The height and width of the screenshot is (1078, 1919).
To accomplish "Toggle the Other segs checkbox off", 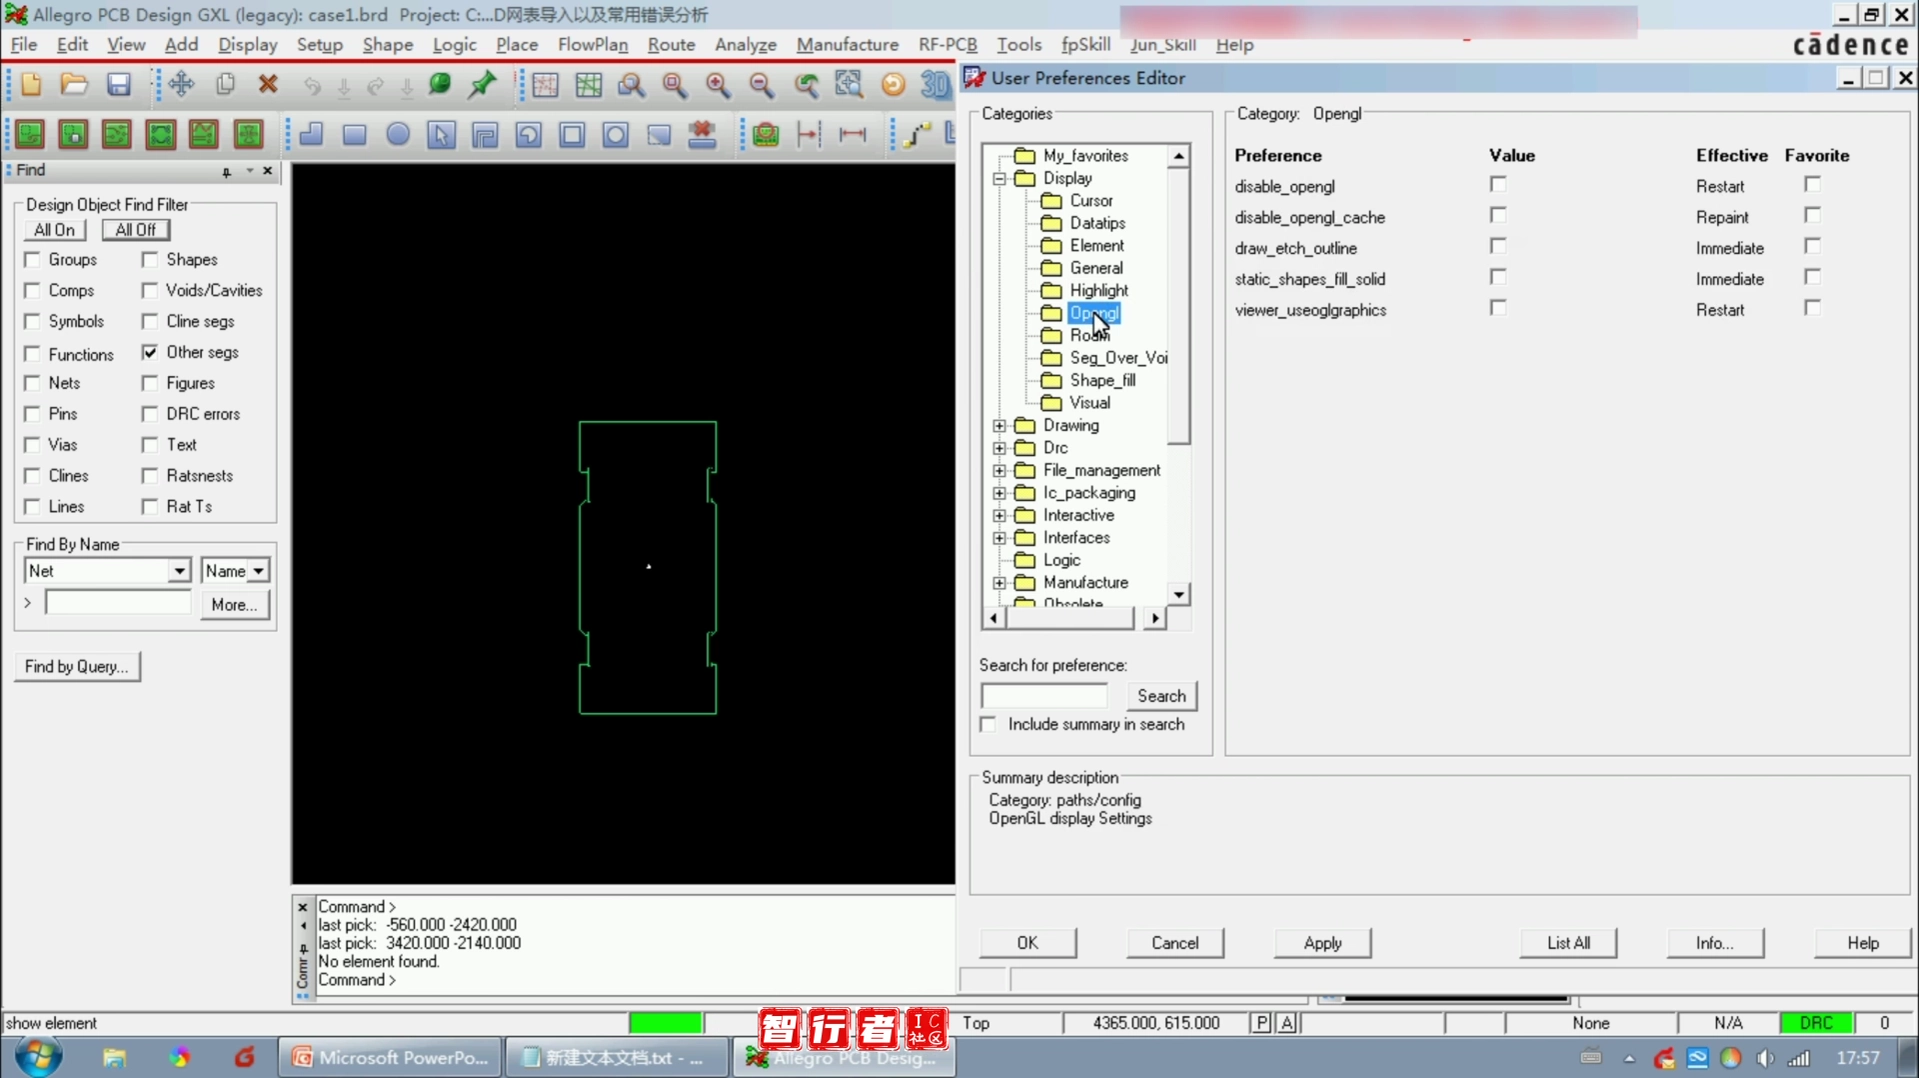I will 150,352.
